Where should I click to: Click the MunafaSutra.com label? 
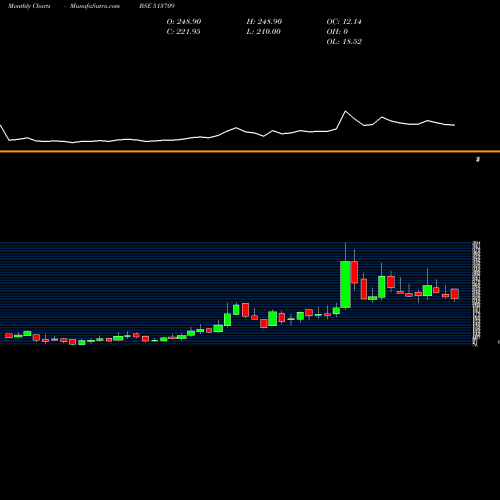(95, 6)
